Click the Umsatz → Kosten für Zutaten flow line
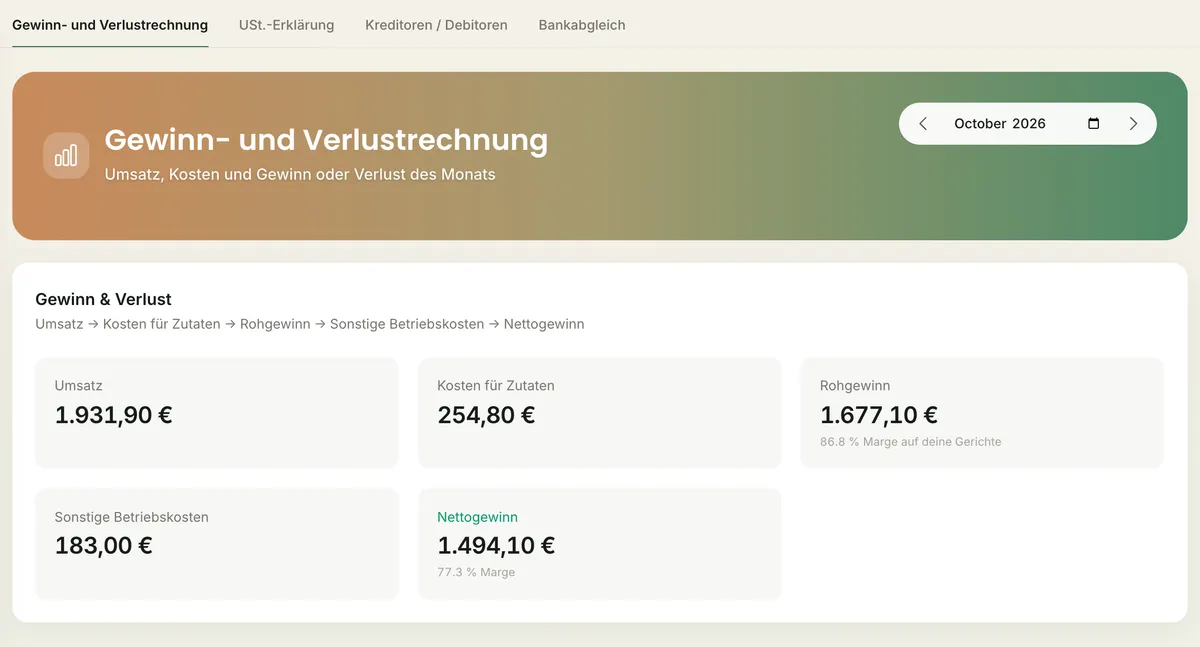The image size is (1200, 647). click(x=309, y=324)
